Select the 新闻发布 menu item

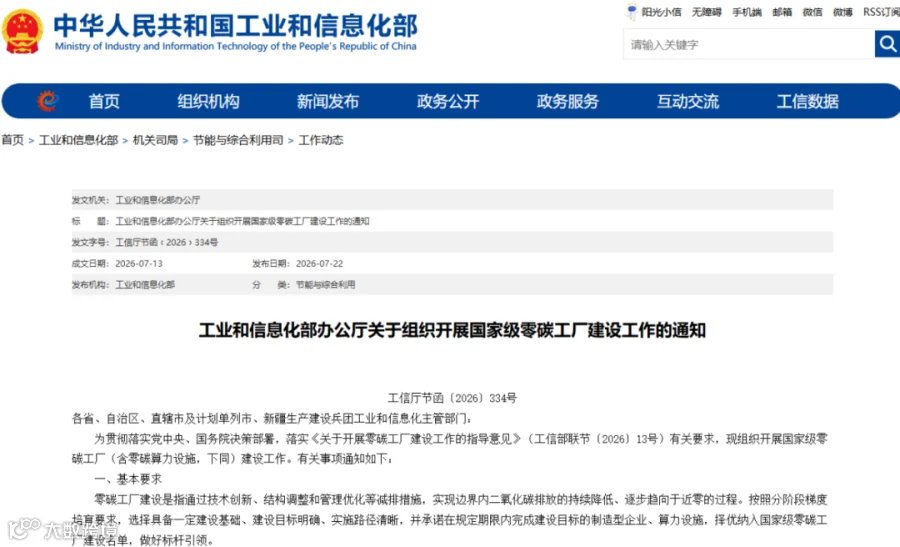tap(328, 102)
